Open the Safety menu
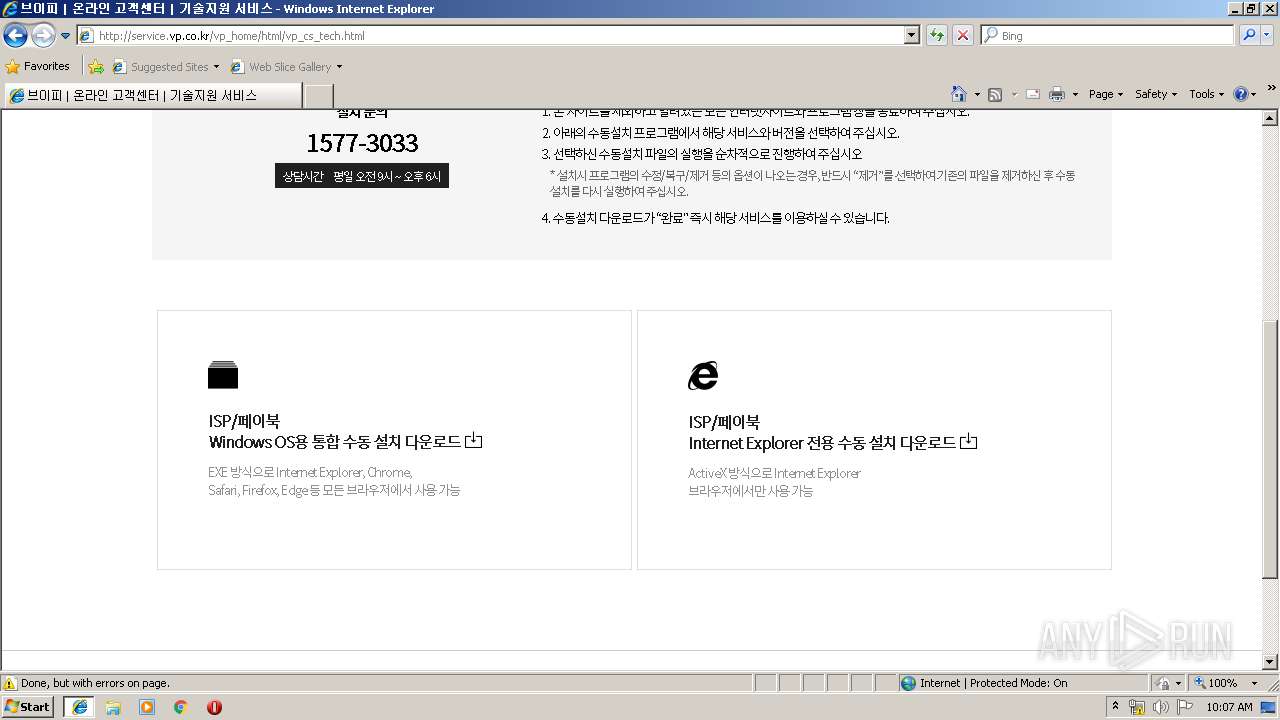The image size is (1280, 720). [x=1156, y=94]
